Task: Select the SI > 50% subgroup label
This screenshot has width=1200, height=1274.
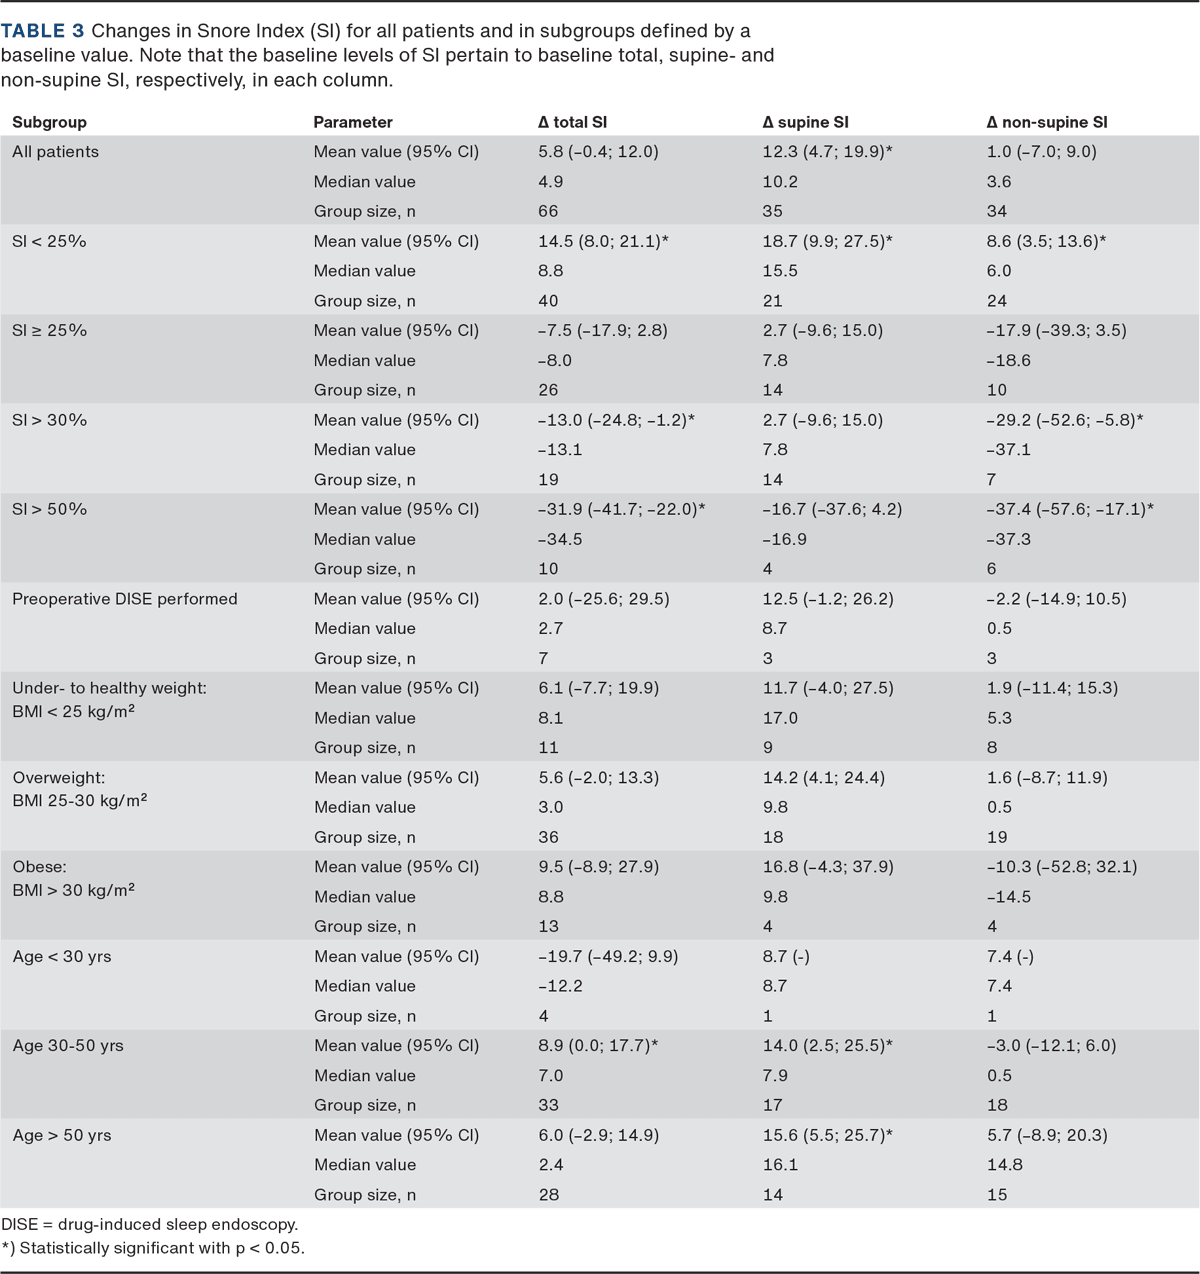Action: (x=49, y=509)
